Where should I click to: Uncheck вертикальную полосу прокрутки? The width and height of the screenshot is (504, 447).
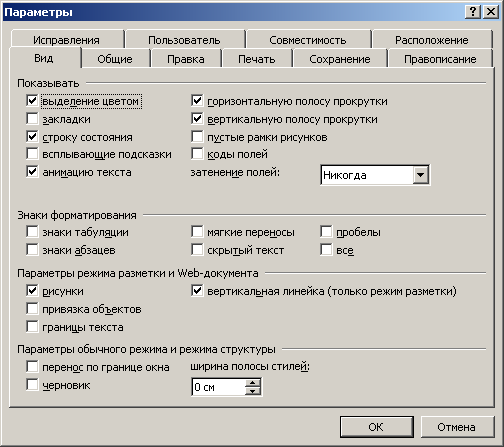click(197, 118)
